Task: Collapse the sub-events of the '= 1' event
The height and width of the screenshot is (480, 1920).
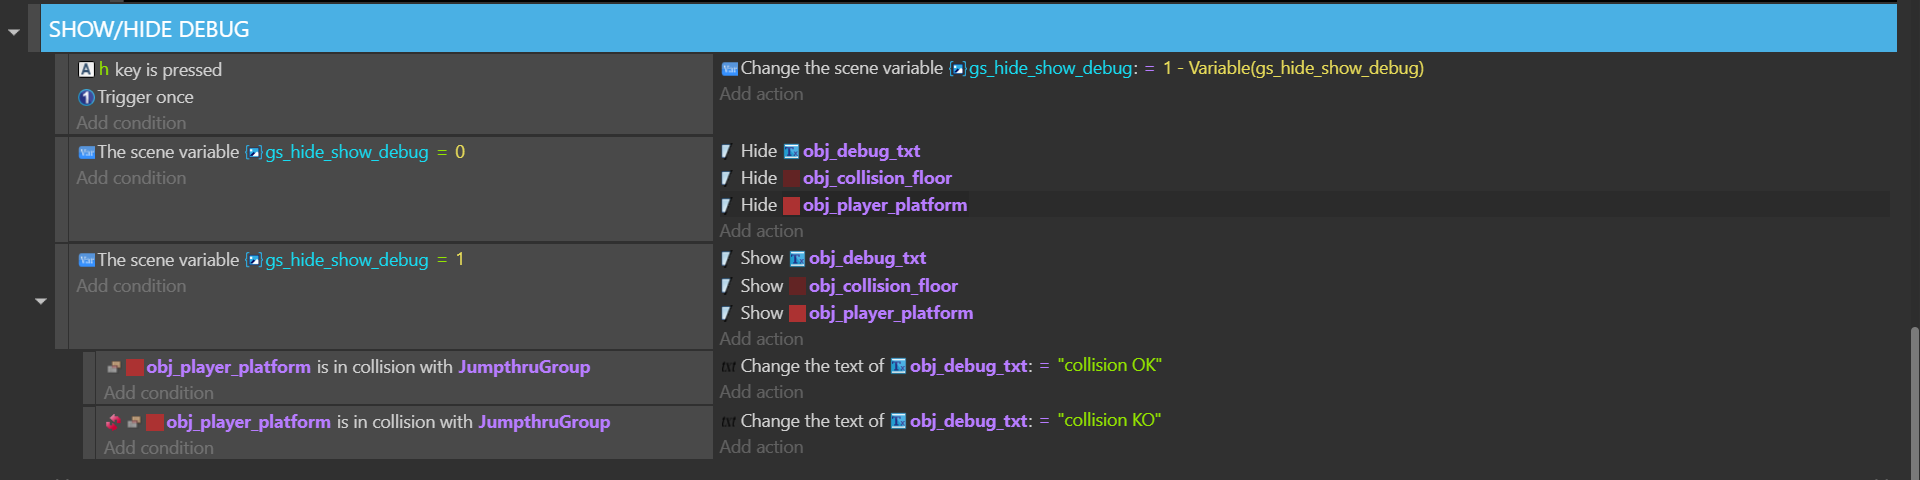Action: (x=41, y=301)
